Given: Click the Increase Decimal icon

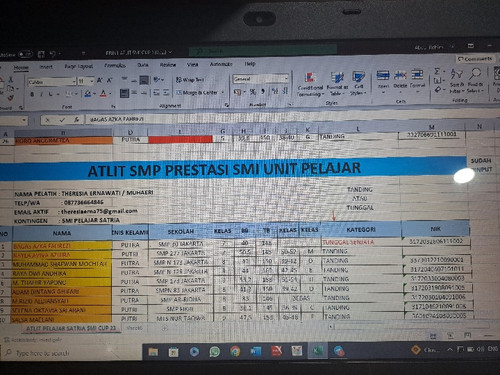Looking at the screenshot, I should 275,91.
